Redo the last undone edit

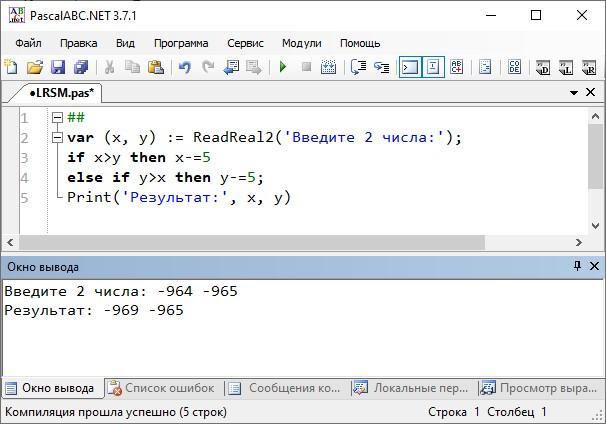(x=208, y=67)
